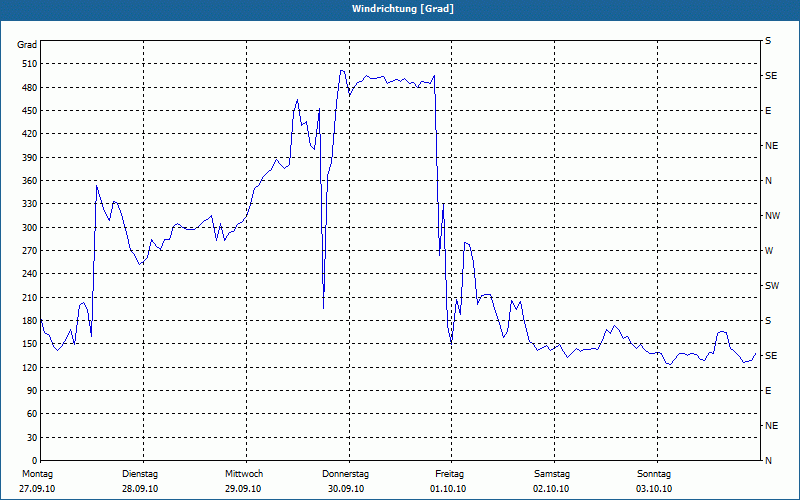Viewport: 800px width, 500px height.
Task: Click the 270 left axis label
Action: pyautogui.click(x=30, y=251)
